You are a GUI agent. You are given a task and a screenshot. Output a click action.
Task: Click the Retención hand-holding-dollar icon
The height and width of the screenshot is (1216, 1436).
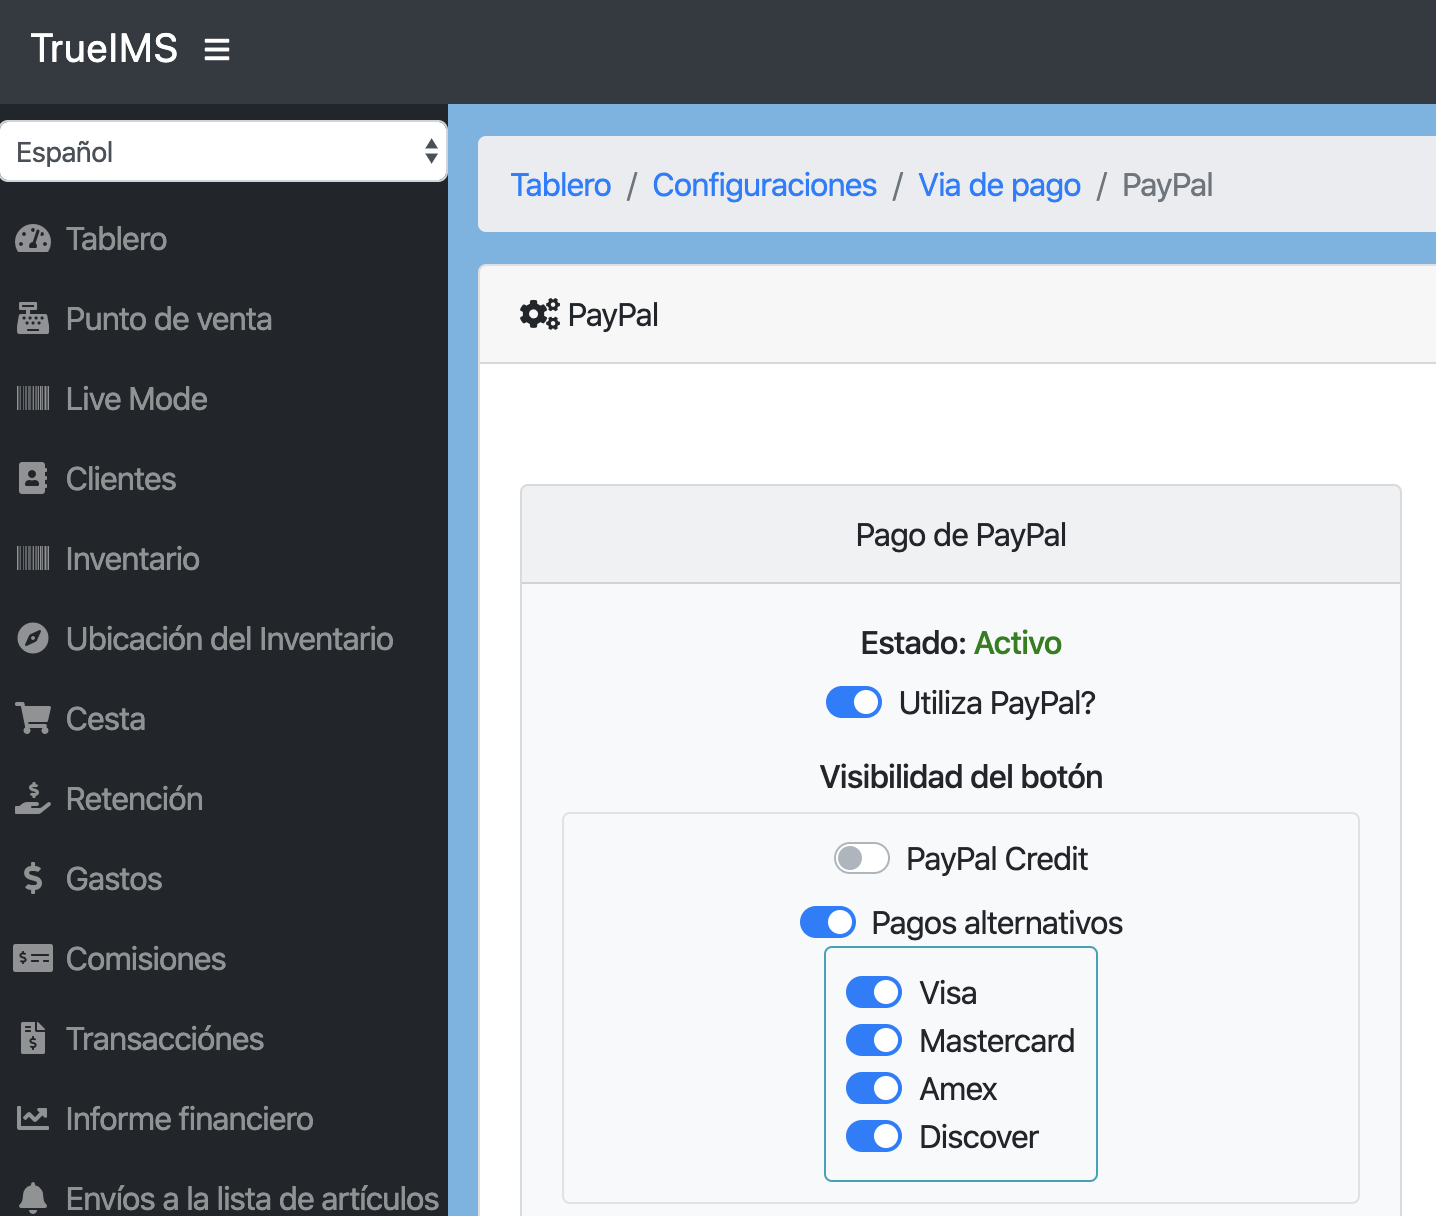pos(33,799)
